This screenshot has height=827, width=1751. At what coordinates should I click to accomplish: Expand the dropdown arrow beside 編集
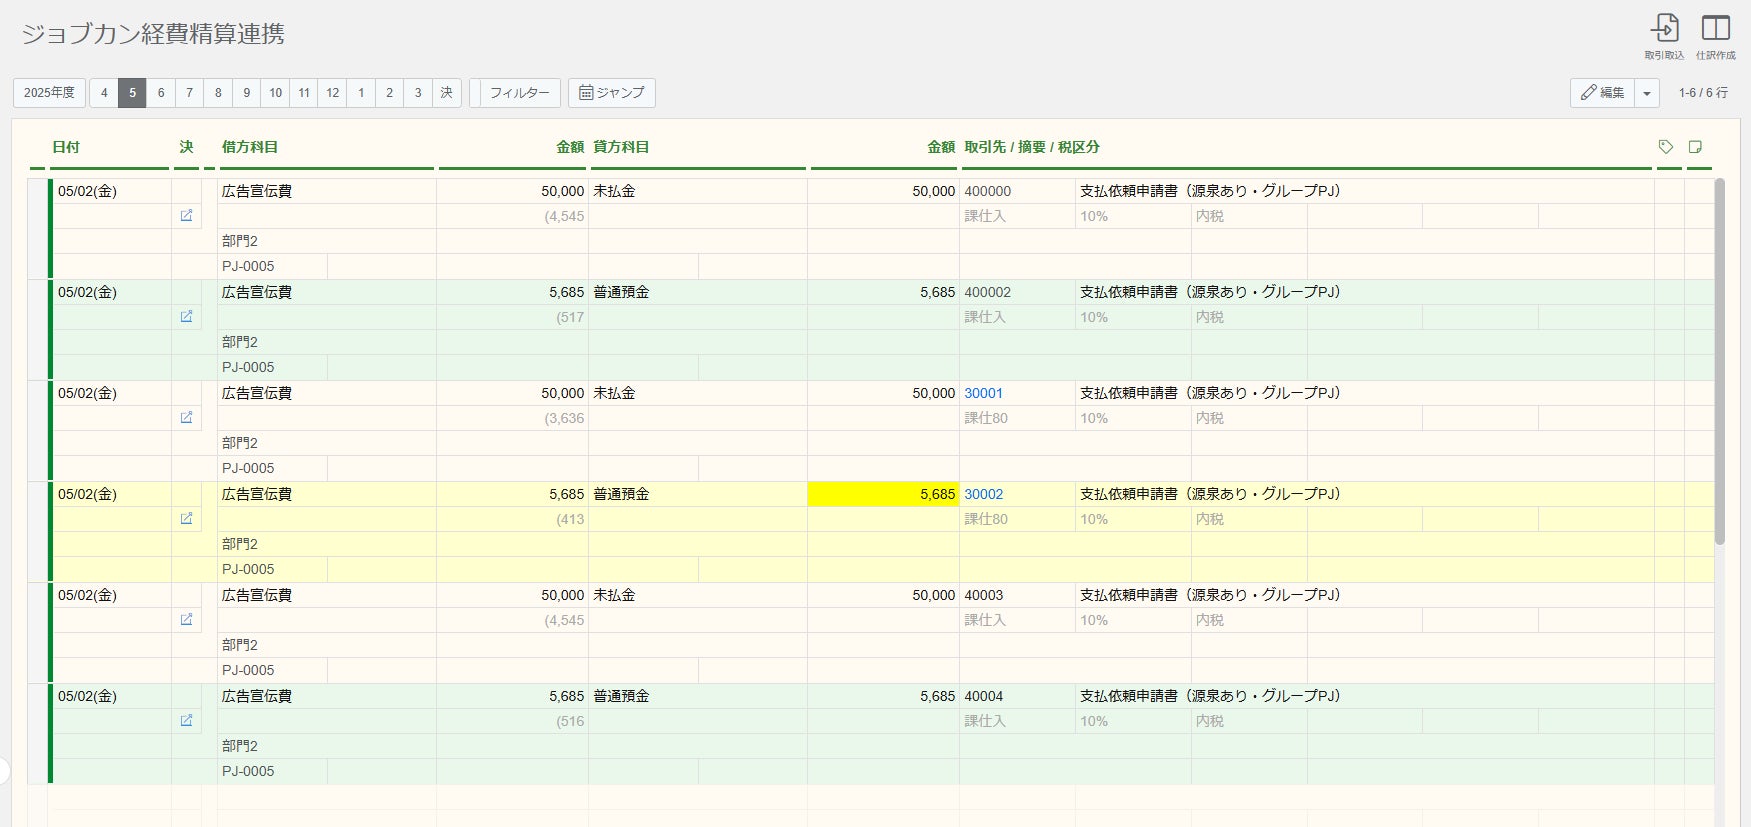pyautogui.click(x=1647, y=93)
